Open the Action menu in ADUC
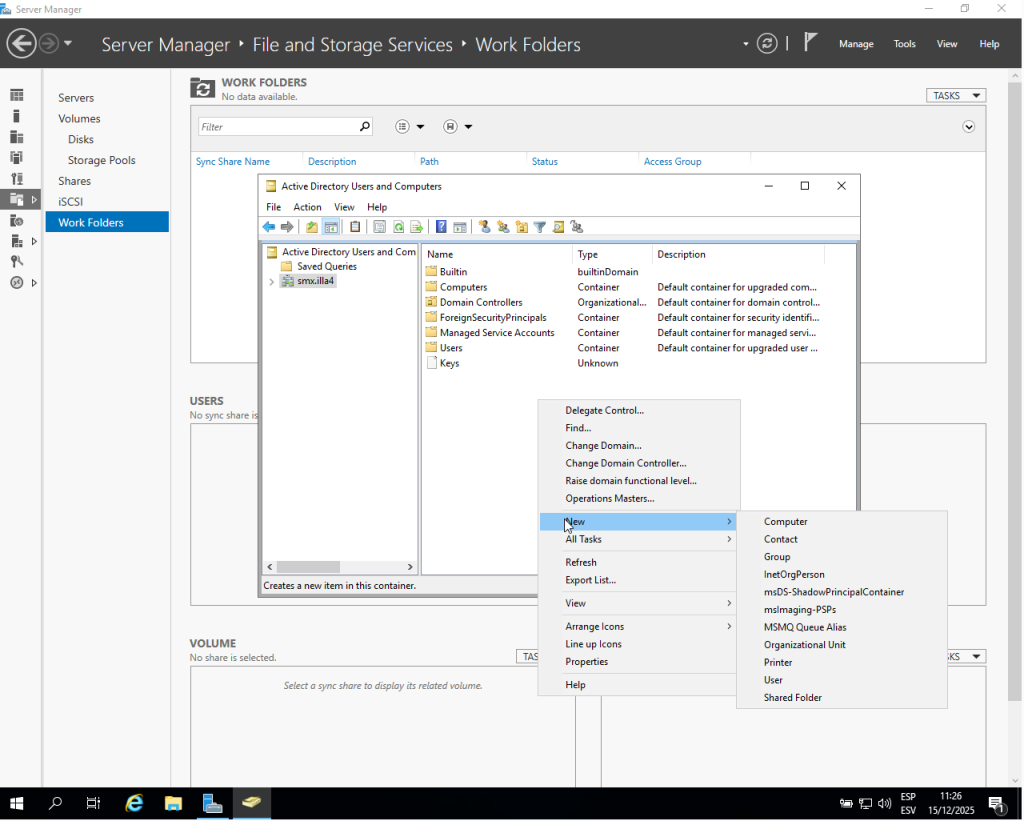Screen dimensions: 1024x821 pos(307,207)
